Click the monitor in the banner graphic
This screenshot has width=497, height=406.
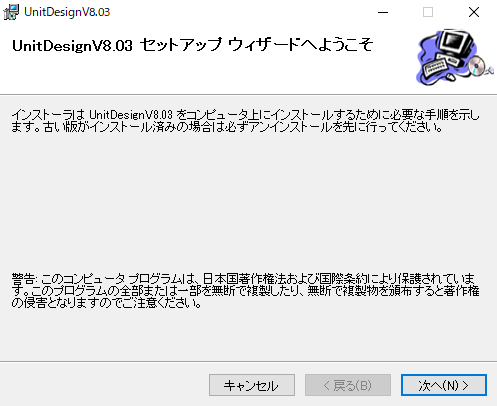(456, 43)
